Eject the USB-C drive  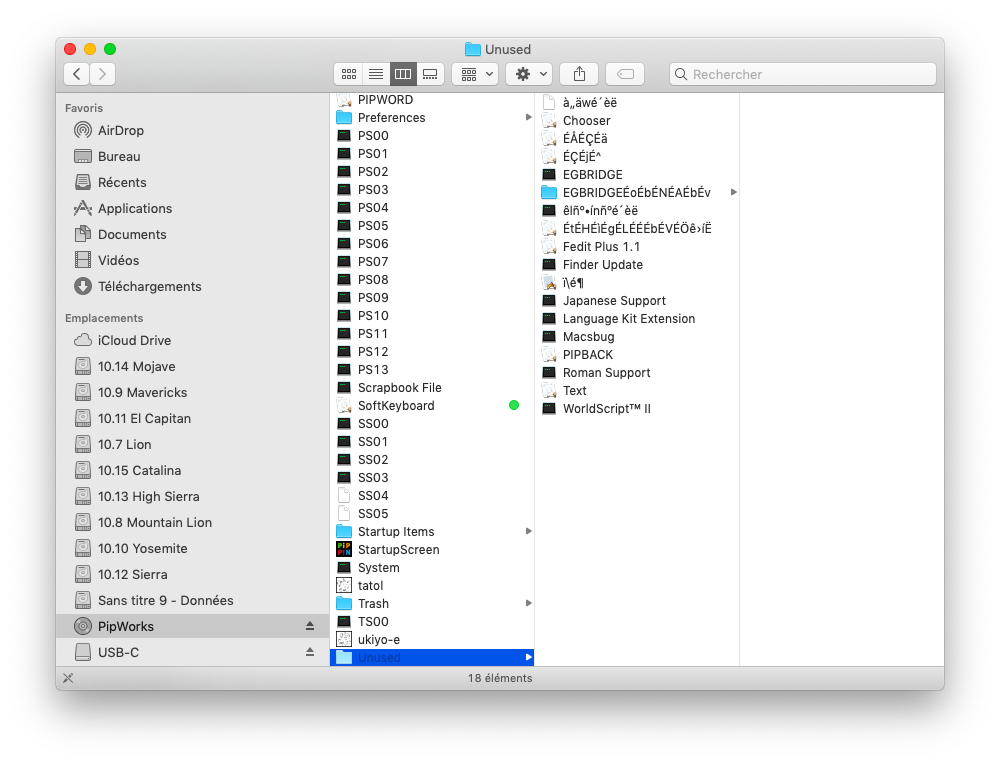[310, 652]
